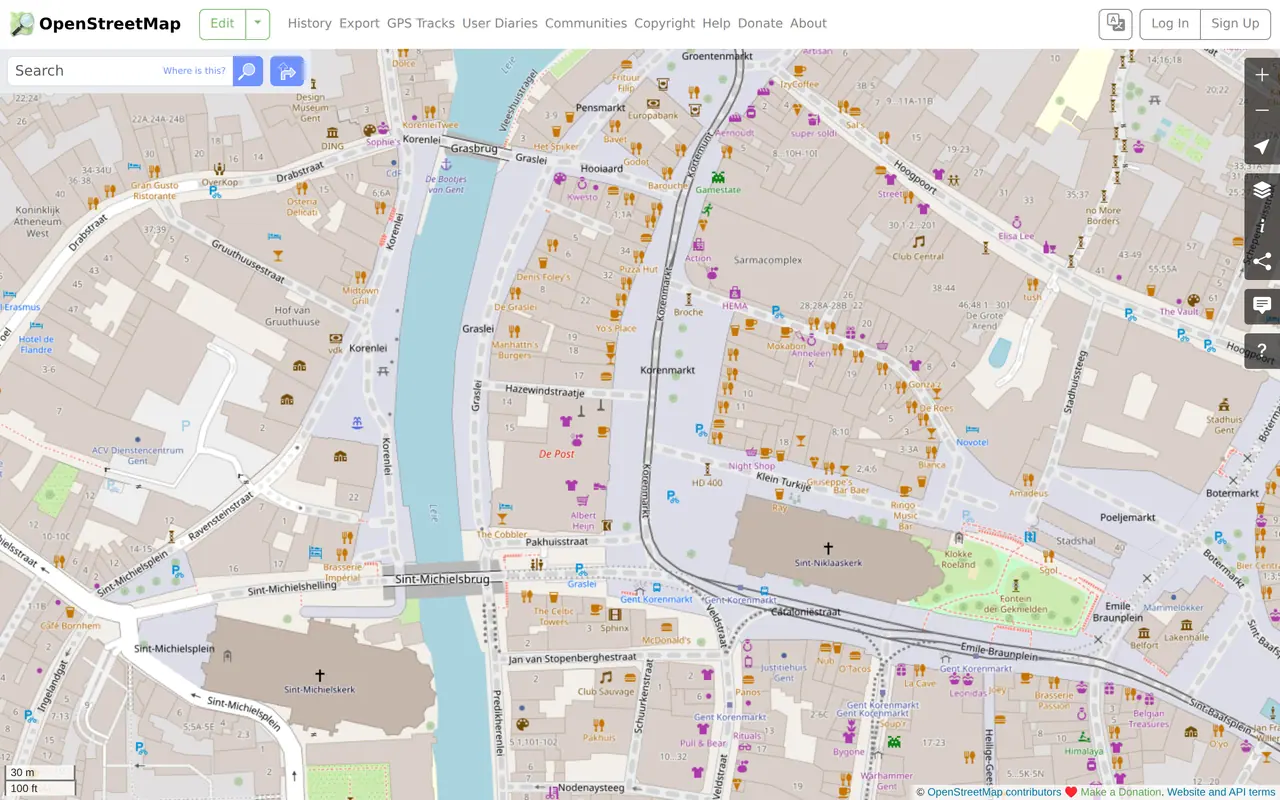The width and height of the screenshot is (1280, 800).
Task: Open the About page
Action: tap(808, 24)
